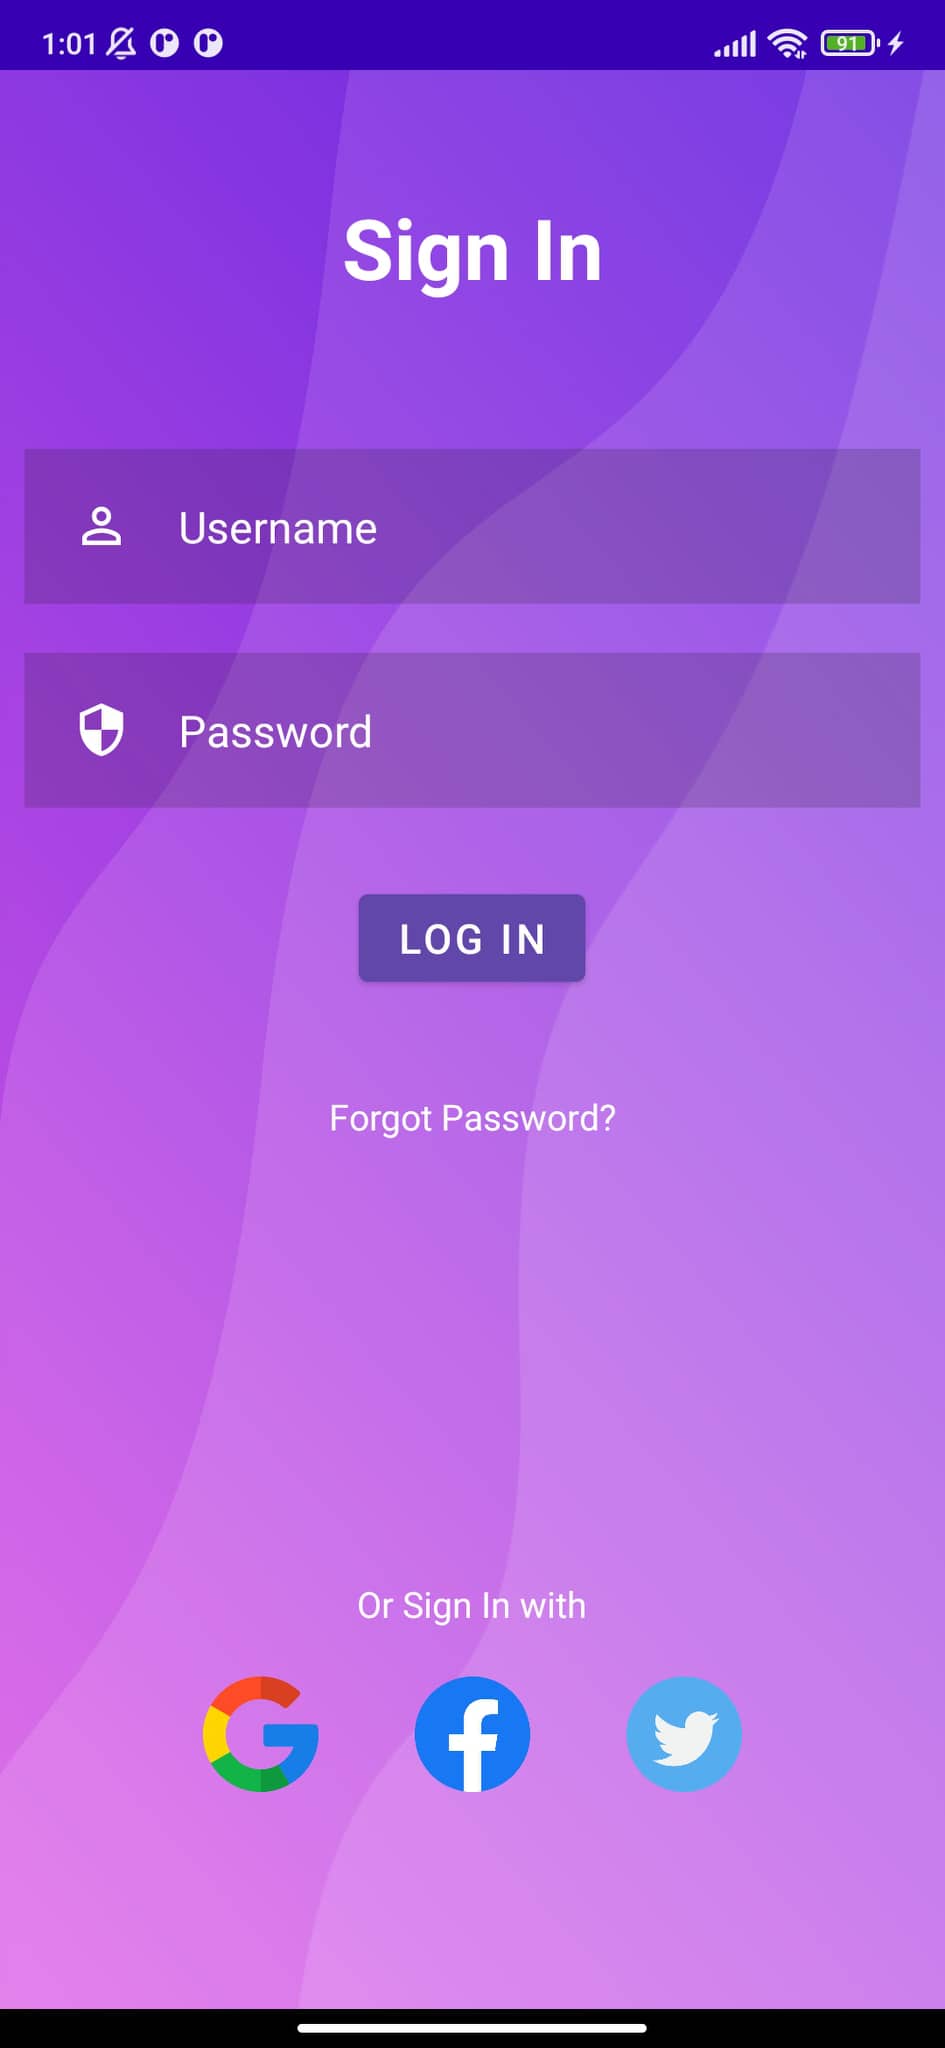The width and height of the screenshot is (945, 2048).
Task: Sign in with the Twitter bird icon
Action: 684,1733
